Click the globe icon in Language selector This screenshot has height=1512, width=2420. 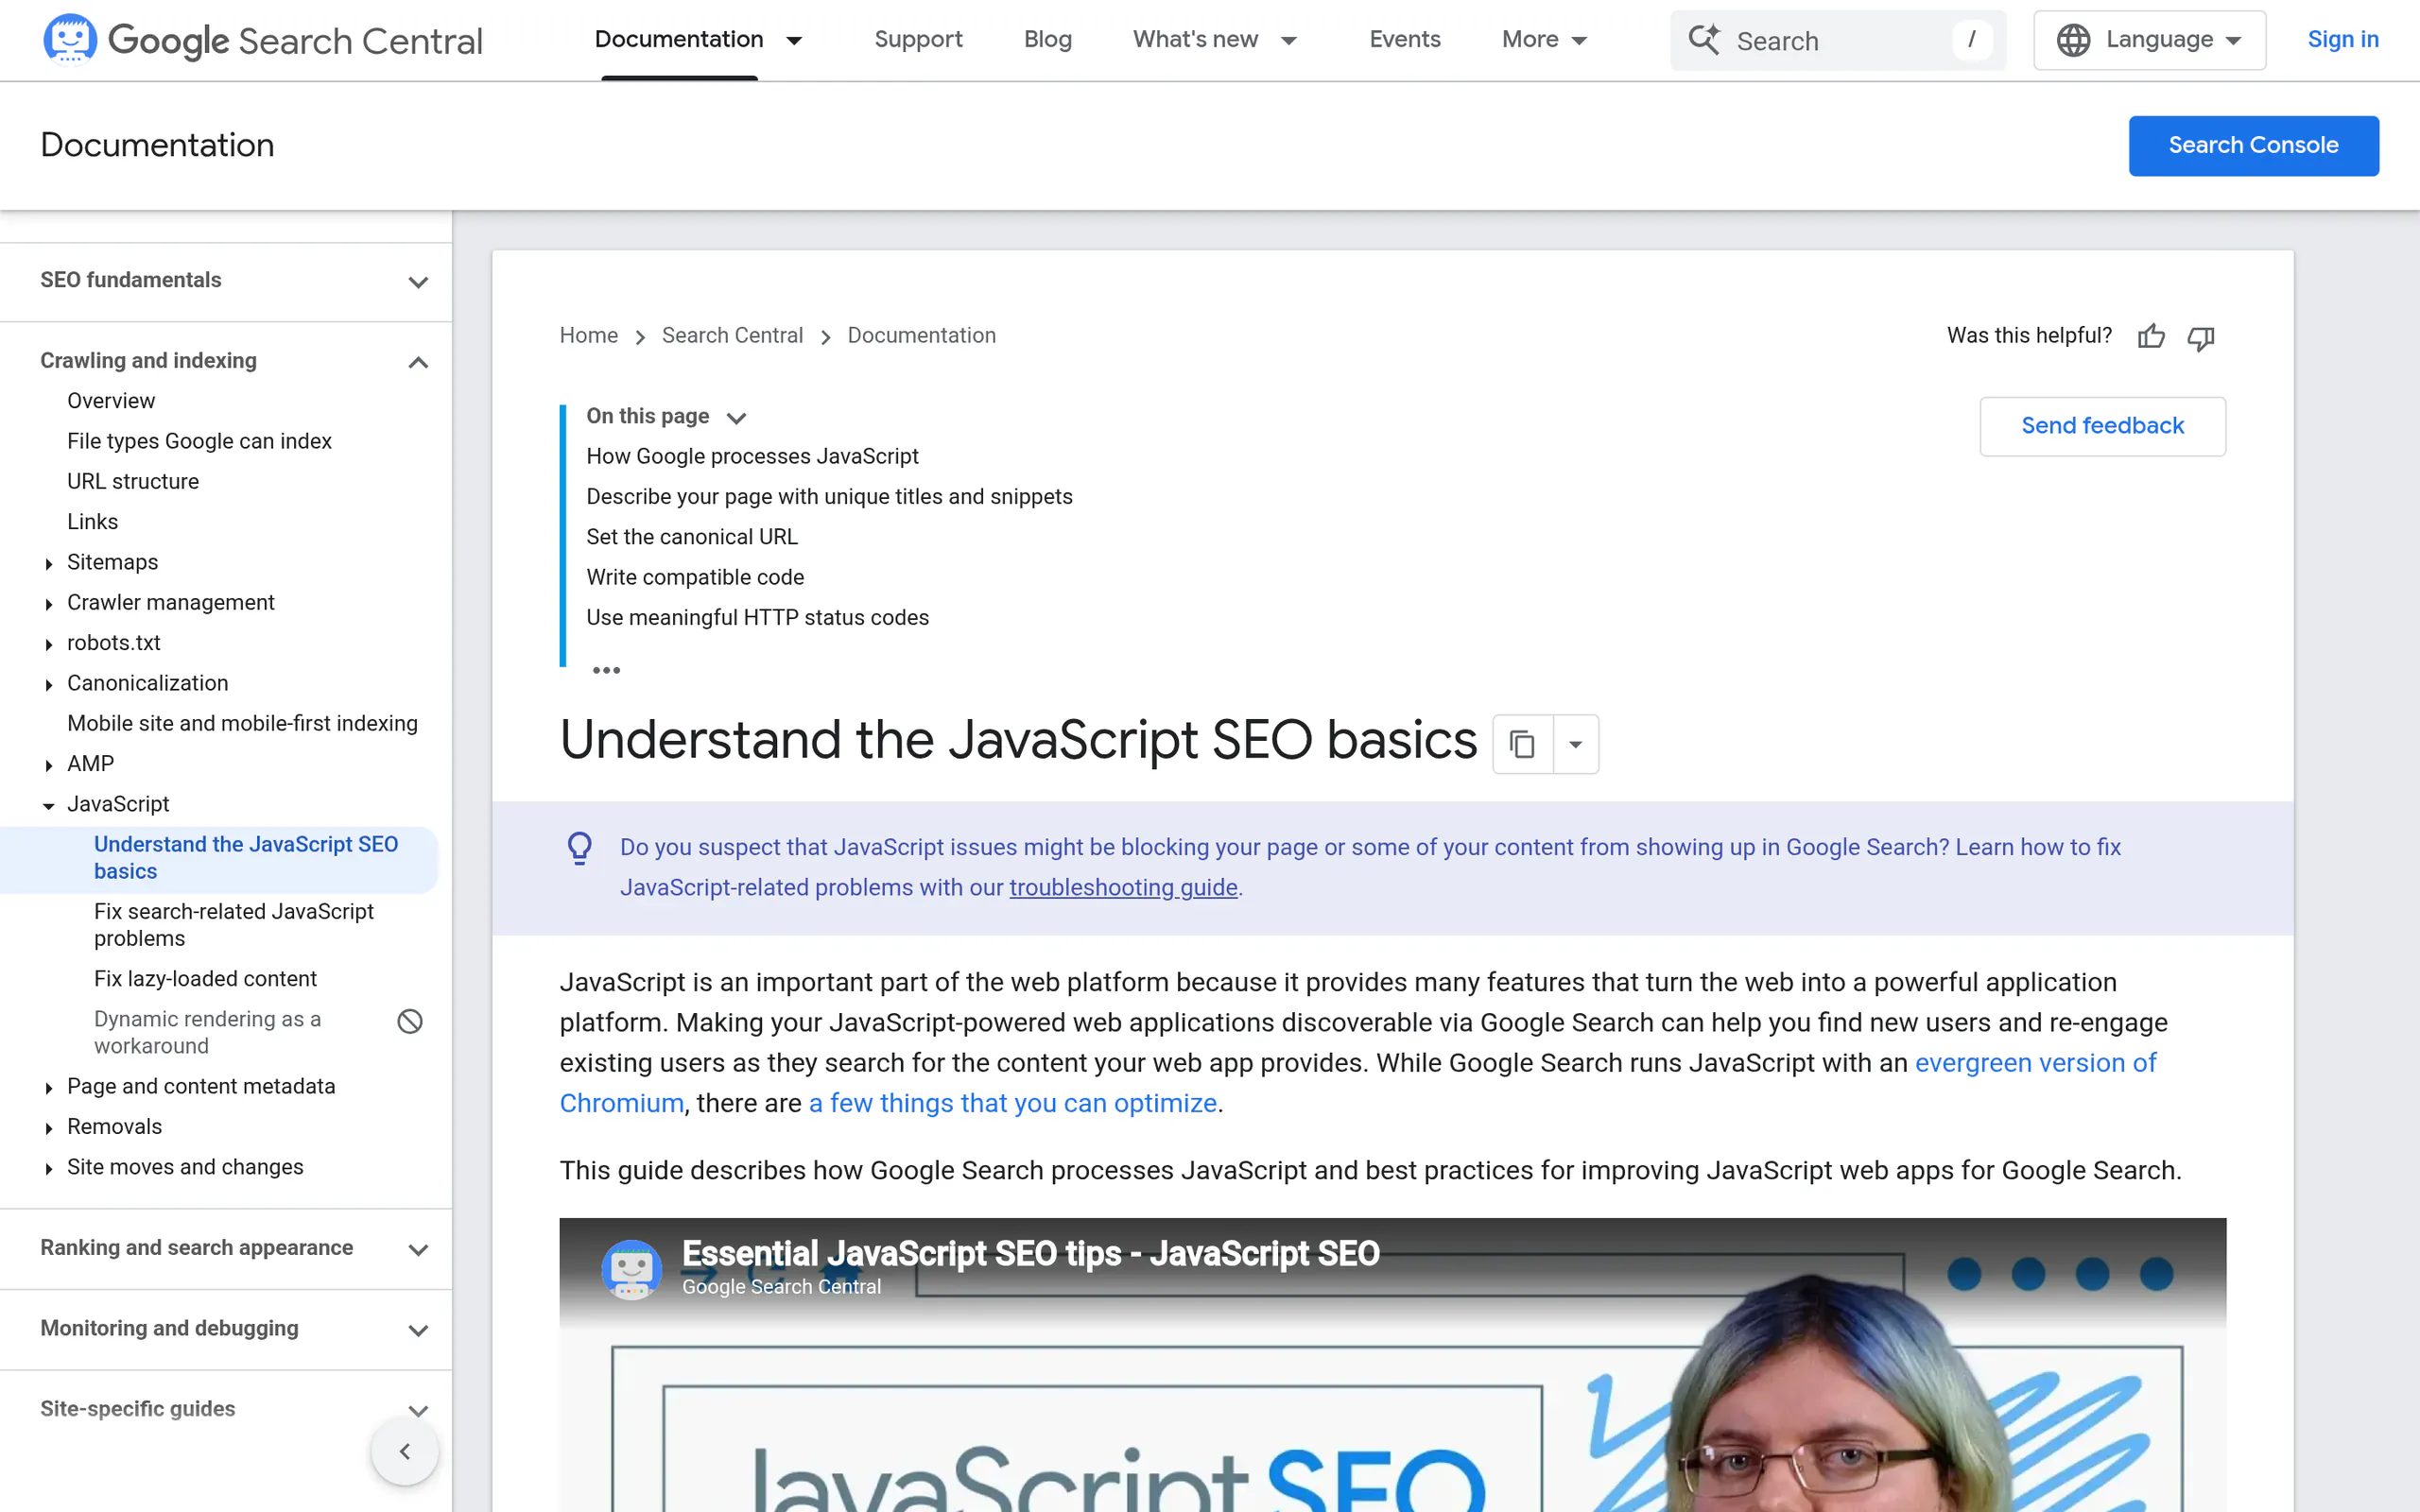click(2073, 40)
